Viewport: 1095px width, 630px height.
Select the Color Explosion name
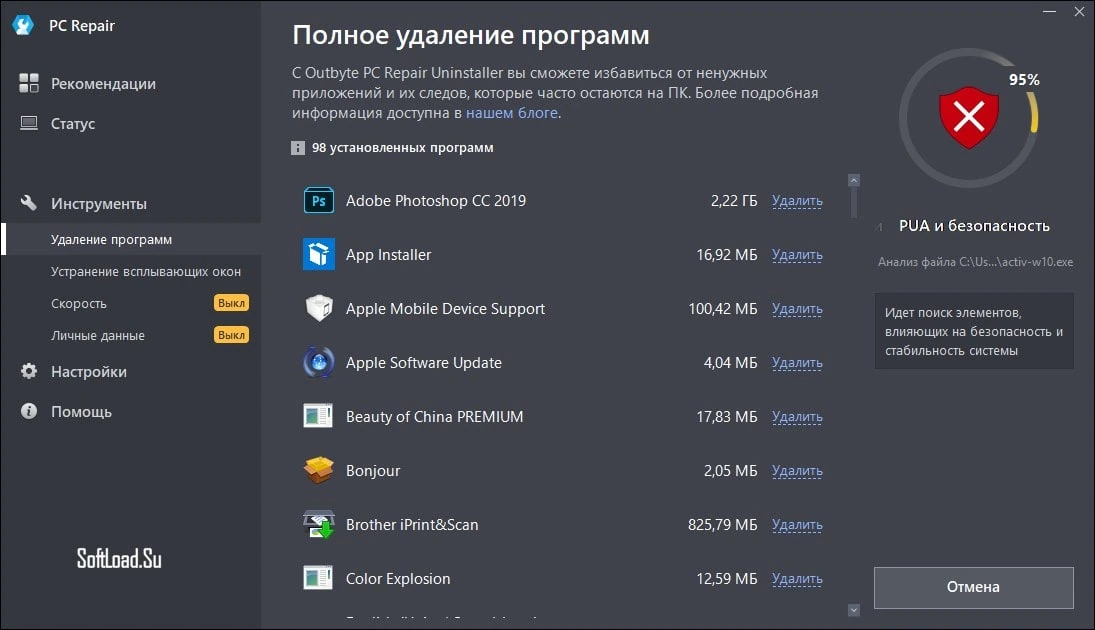[398, 578]
